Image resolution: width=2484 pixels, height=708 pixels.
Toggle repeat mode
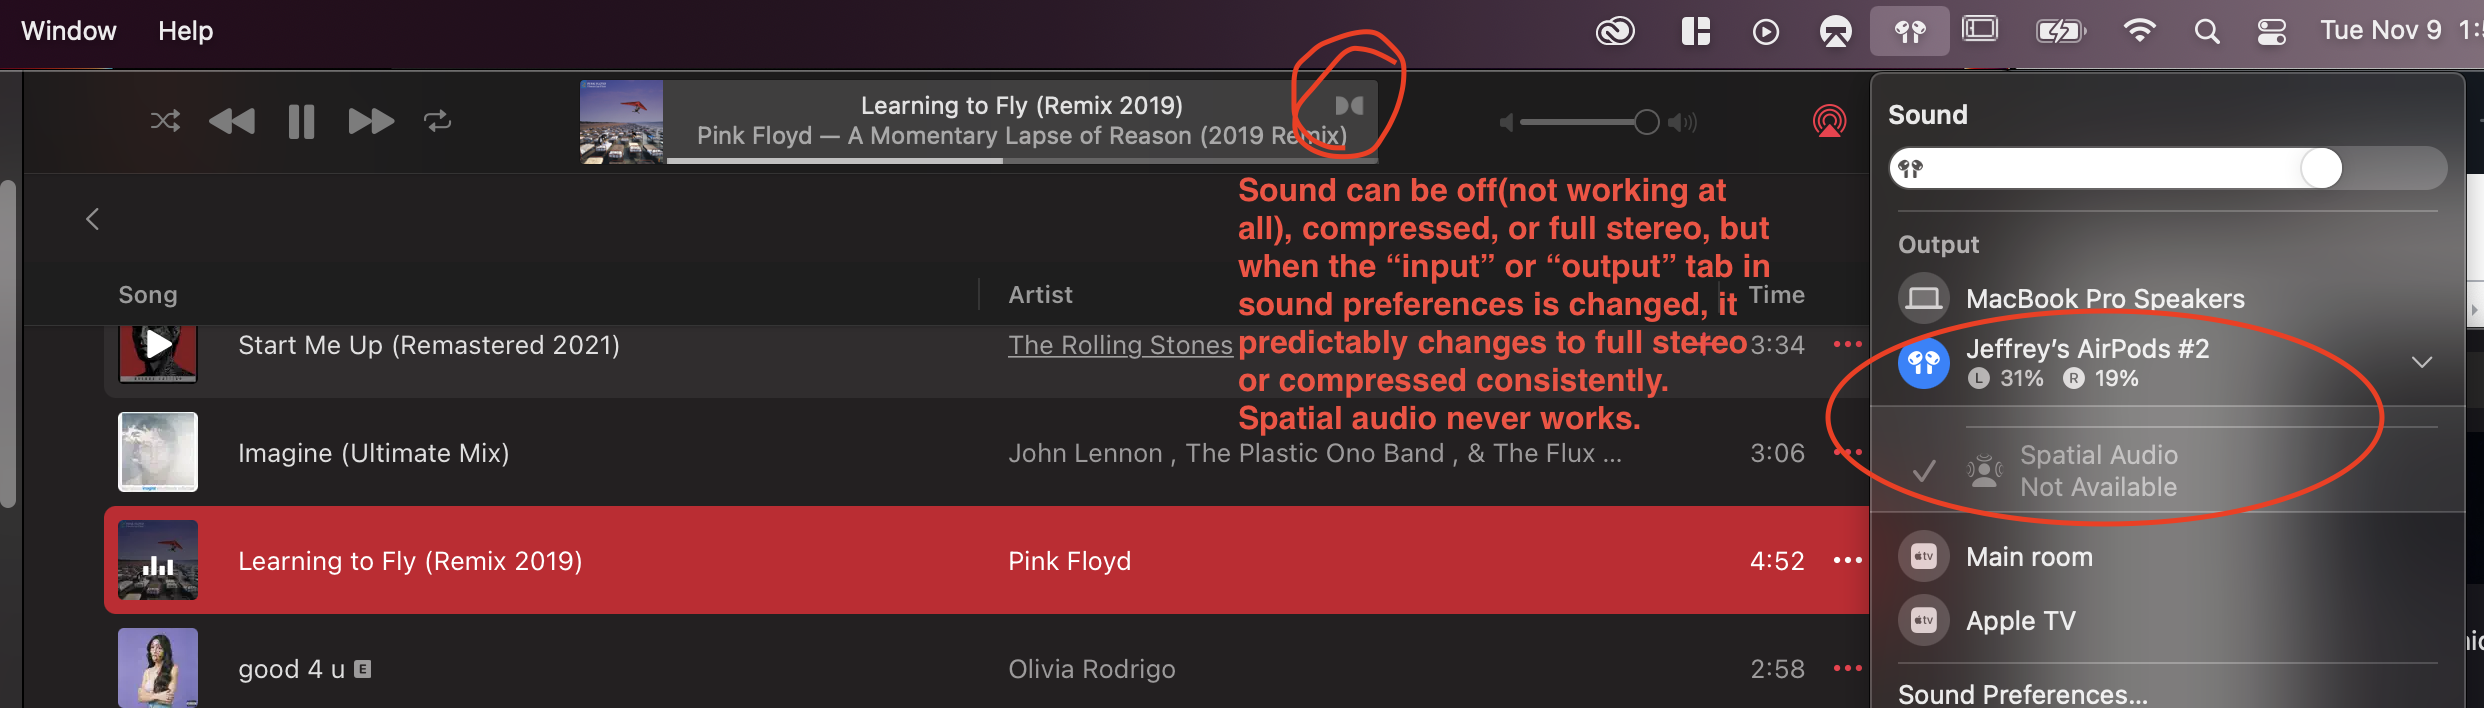click(x=437, y=122)
